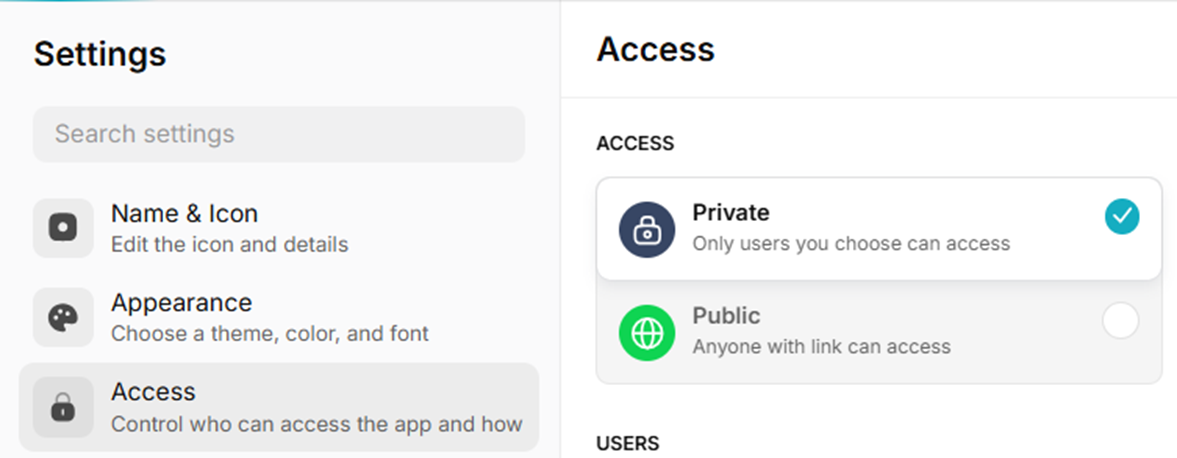Click the green Public globe icon

point(647,333)
